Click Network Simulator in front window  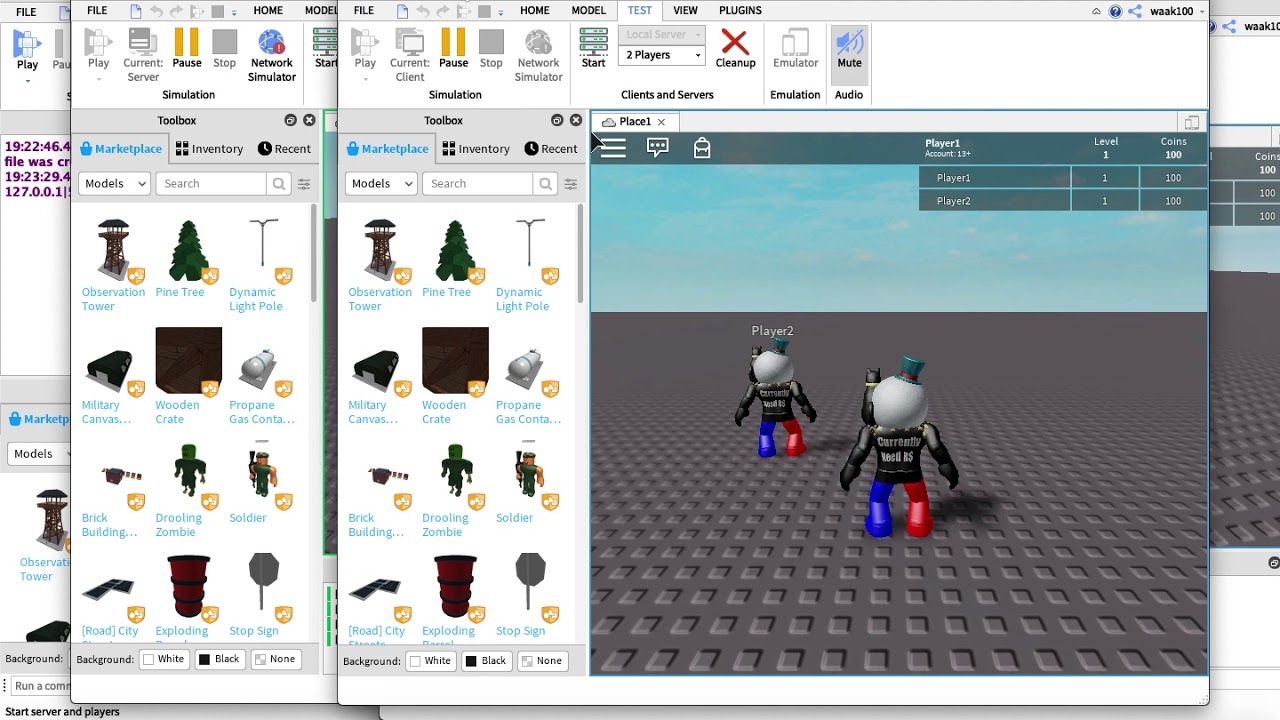(538, 56)
